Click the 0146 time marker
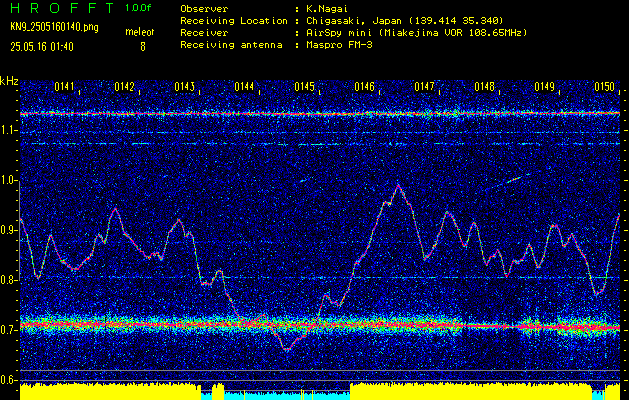The height and width of the screenshot is (400, 629). (x=364, y=86)
